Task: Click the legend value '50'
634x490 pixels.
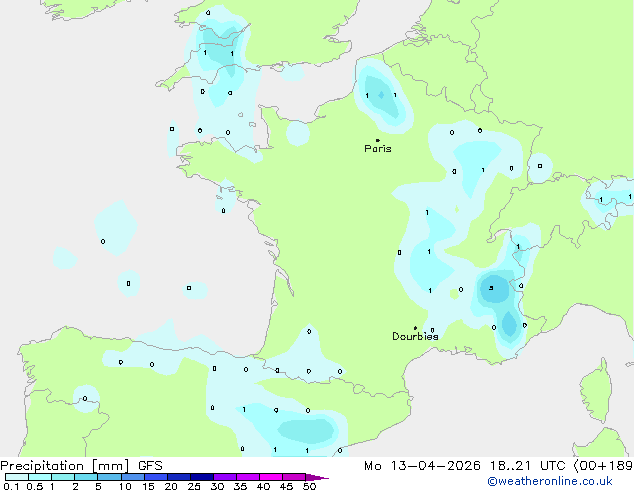Action: pyautogui.click(x=309, y=486)
